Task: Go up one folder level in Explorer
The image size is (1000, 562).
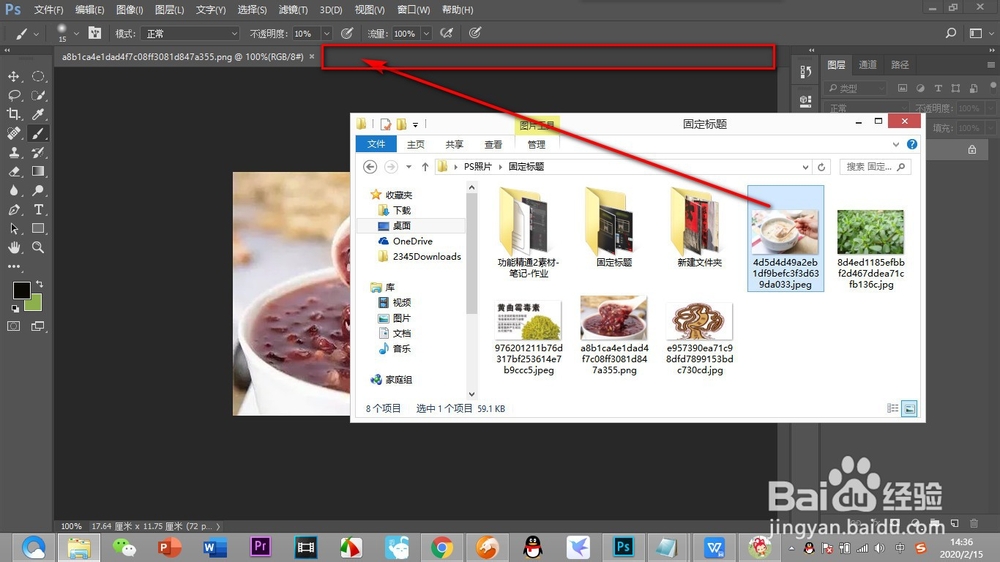Action: point(425,167)
